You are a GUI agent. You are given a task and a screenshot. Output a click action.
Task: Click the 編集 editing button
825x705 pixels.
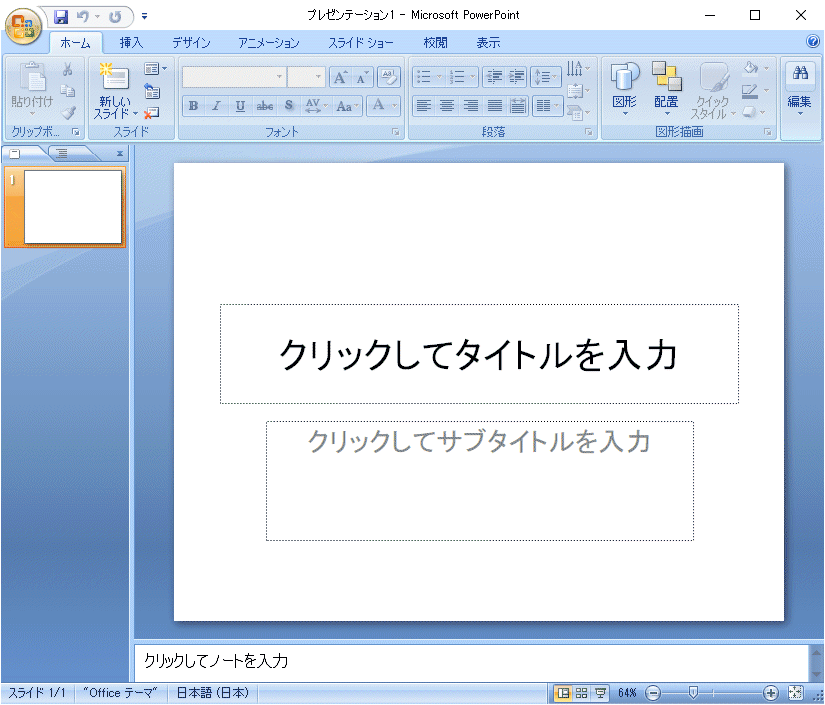[x=799, y=88]
